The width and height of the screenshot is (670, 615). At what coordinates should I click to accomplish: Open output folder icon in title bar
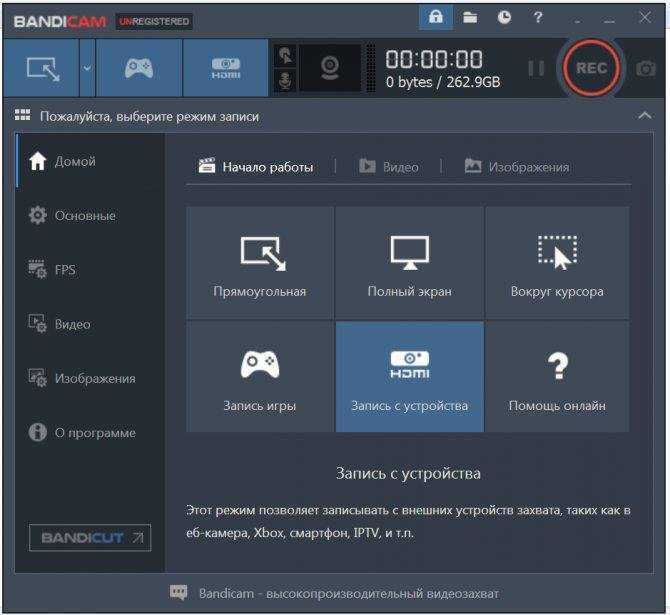pos(470,18)
